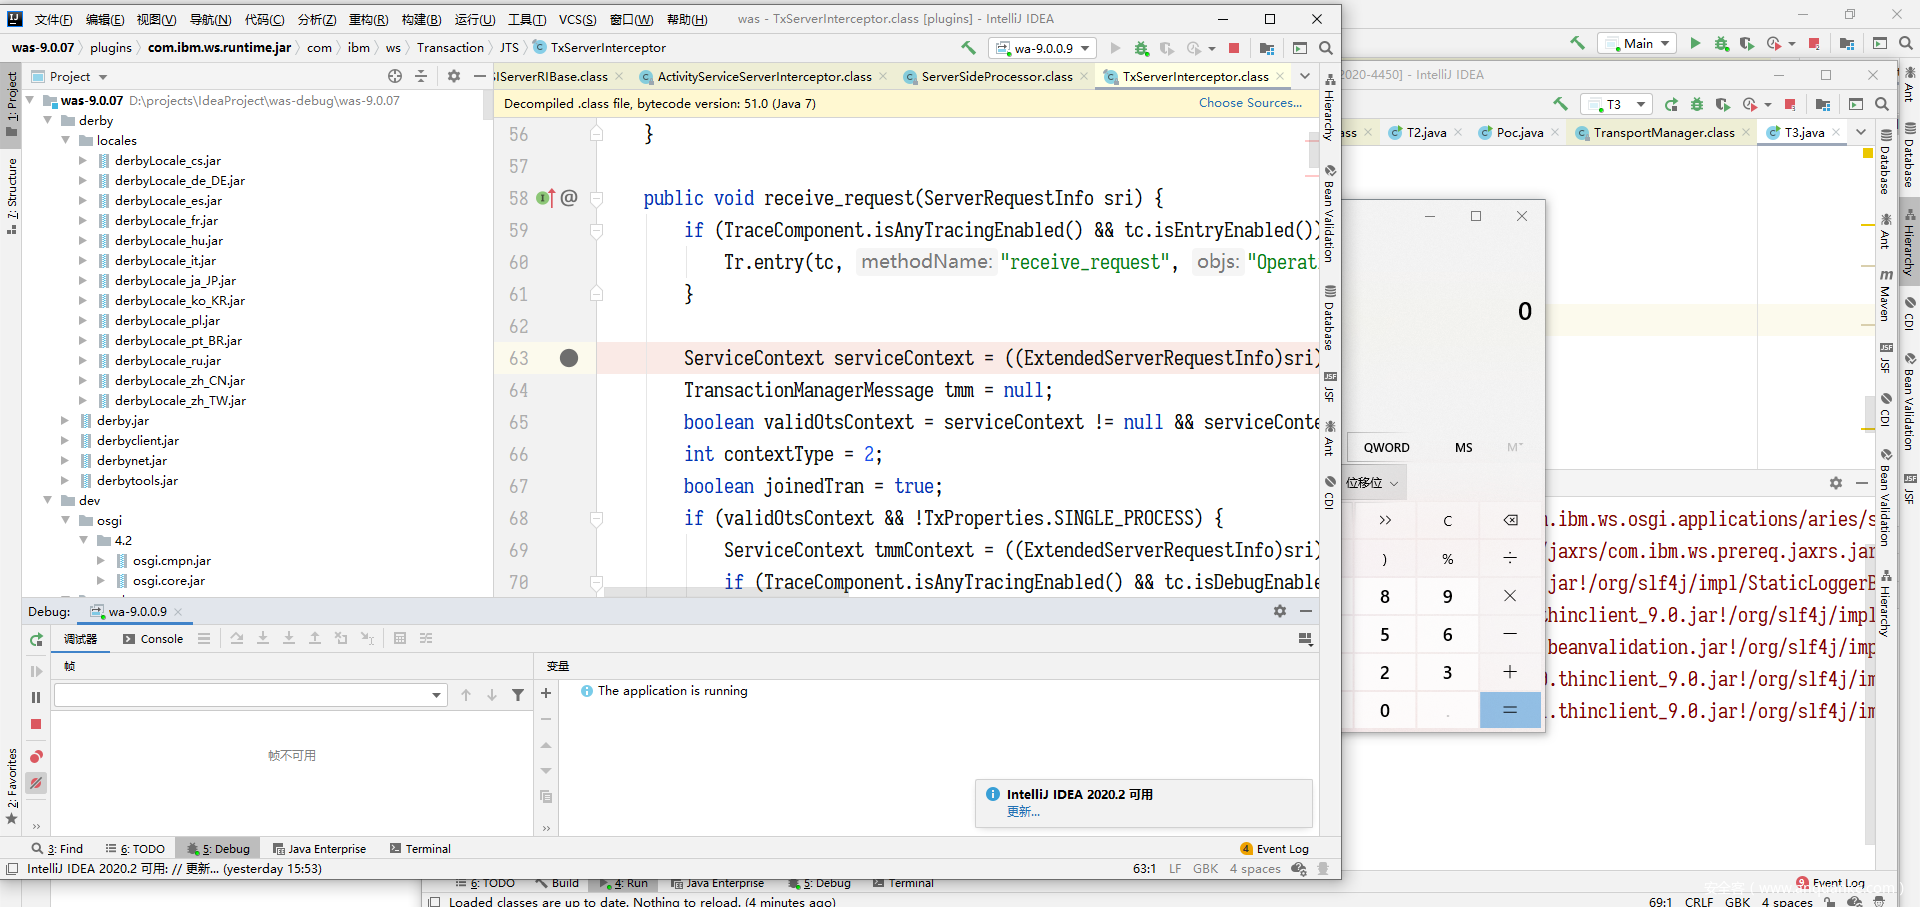Screen dimensions: 1920x907
Task: Stop the running wa-9.0.0.9 process
Action: pyautogui.click(x=1234, y=48)
